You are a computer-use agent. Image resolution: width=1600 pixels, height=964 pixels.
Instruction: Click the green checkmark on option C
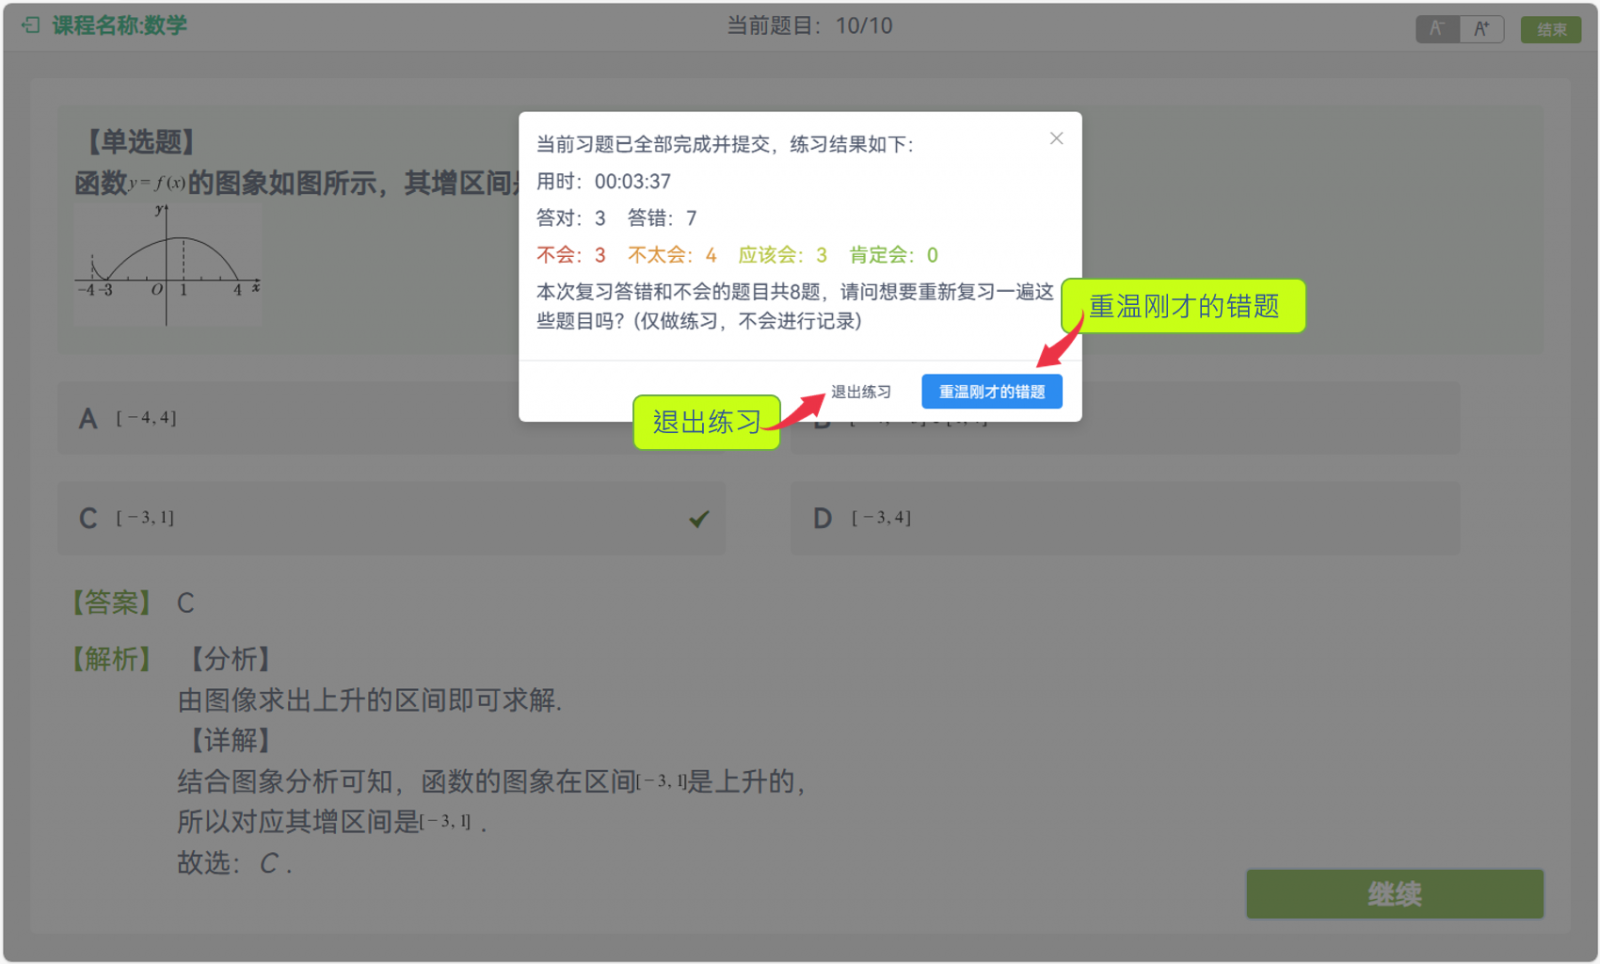699,518
